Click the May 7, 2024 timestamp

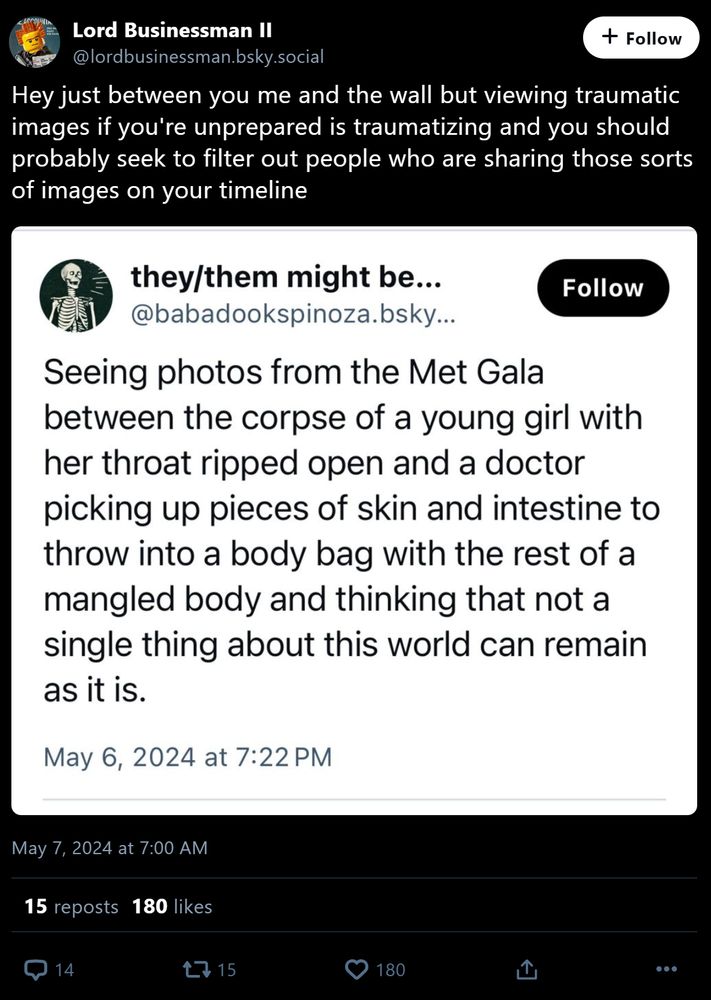110,847
